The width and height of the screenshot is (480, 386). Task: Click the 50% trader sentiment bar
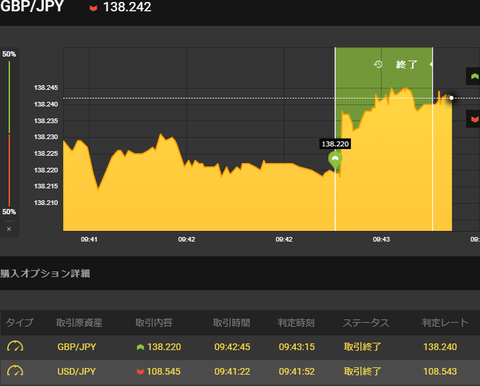(x=9, y=133)
